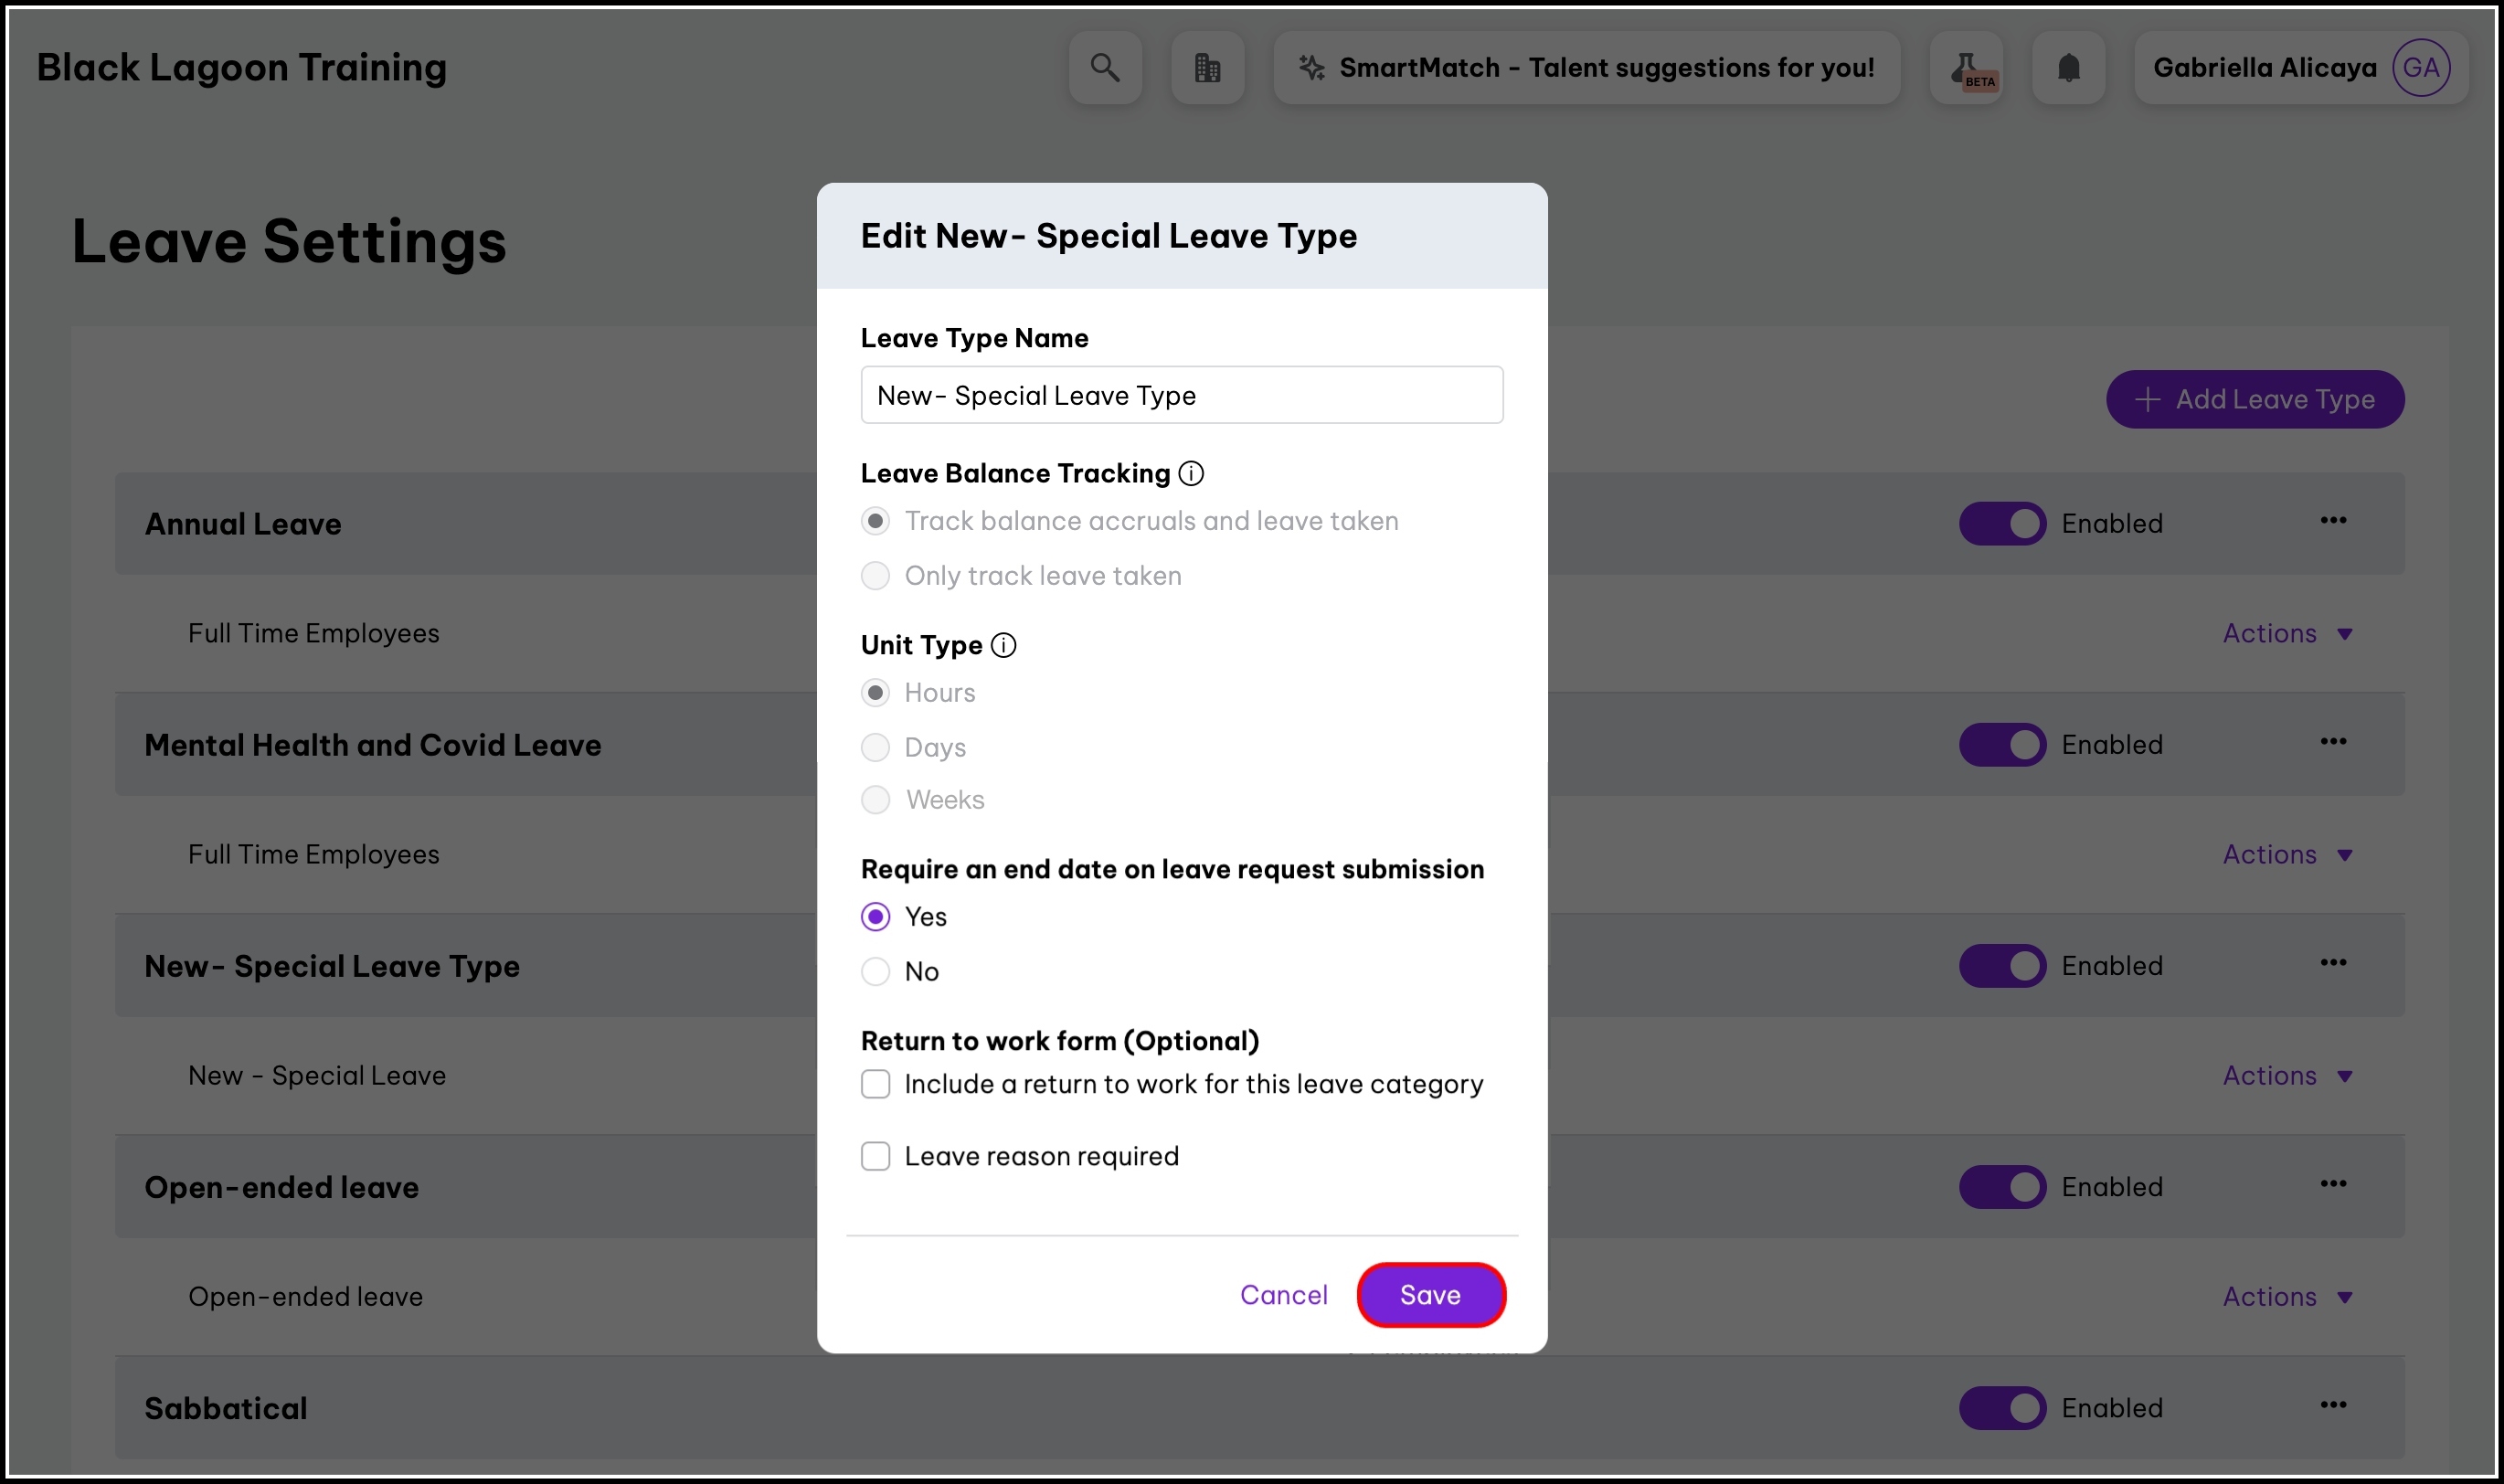Open the organization building icon
Image resolution: width=2504 pixels, height=1484 pixels.
pos(1207,68)
